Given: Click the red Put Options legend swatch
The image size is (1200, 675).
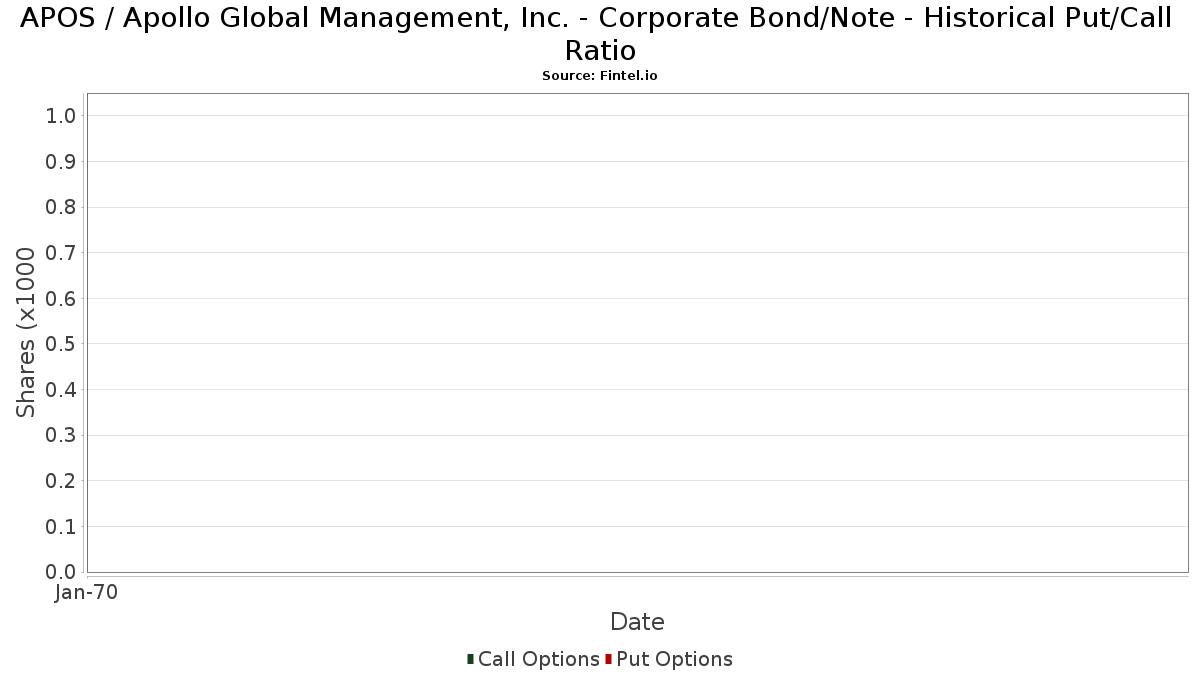Looking at the screenshot, I should click(x=608, y=659).
